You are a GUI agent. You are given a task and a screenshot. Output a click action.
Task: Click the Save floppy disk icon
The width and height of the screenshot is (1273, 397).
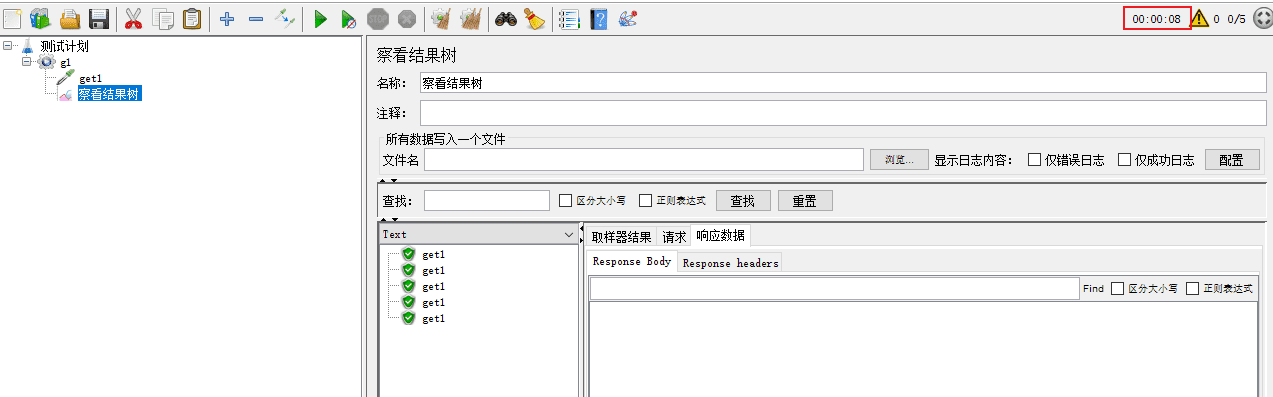(x=99, y=18)
